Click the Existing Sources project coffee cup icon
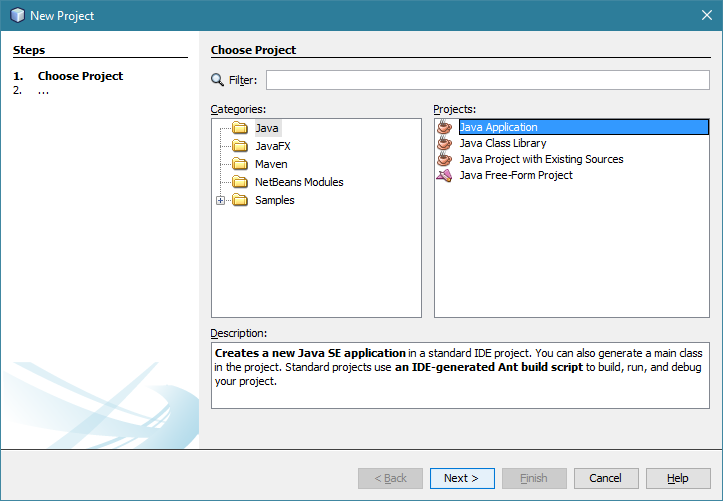The width and height of the screenshot is (723, 501). tap(444, 159)
